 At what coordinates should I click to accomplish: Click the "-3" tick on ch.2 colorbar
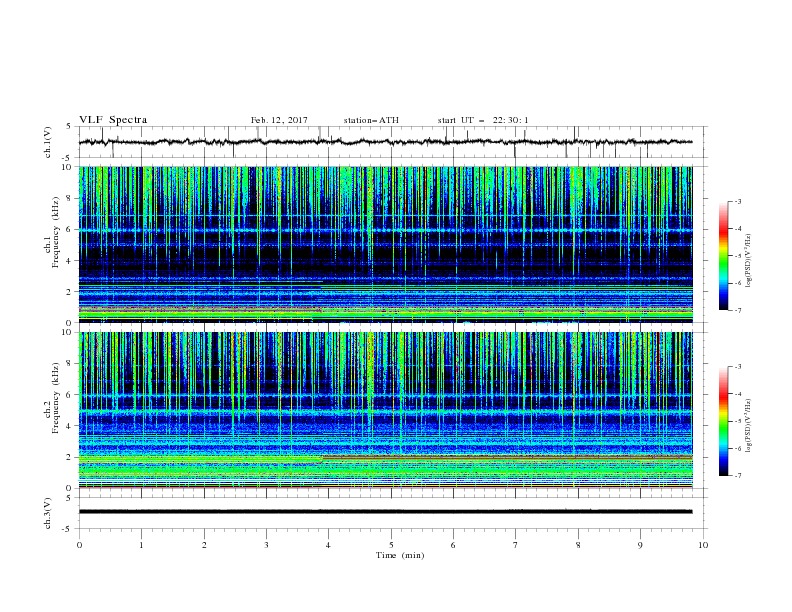click(x=737, y=367)
